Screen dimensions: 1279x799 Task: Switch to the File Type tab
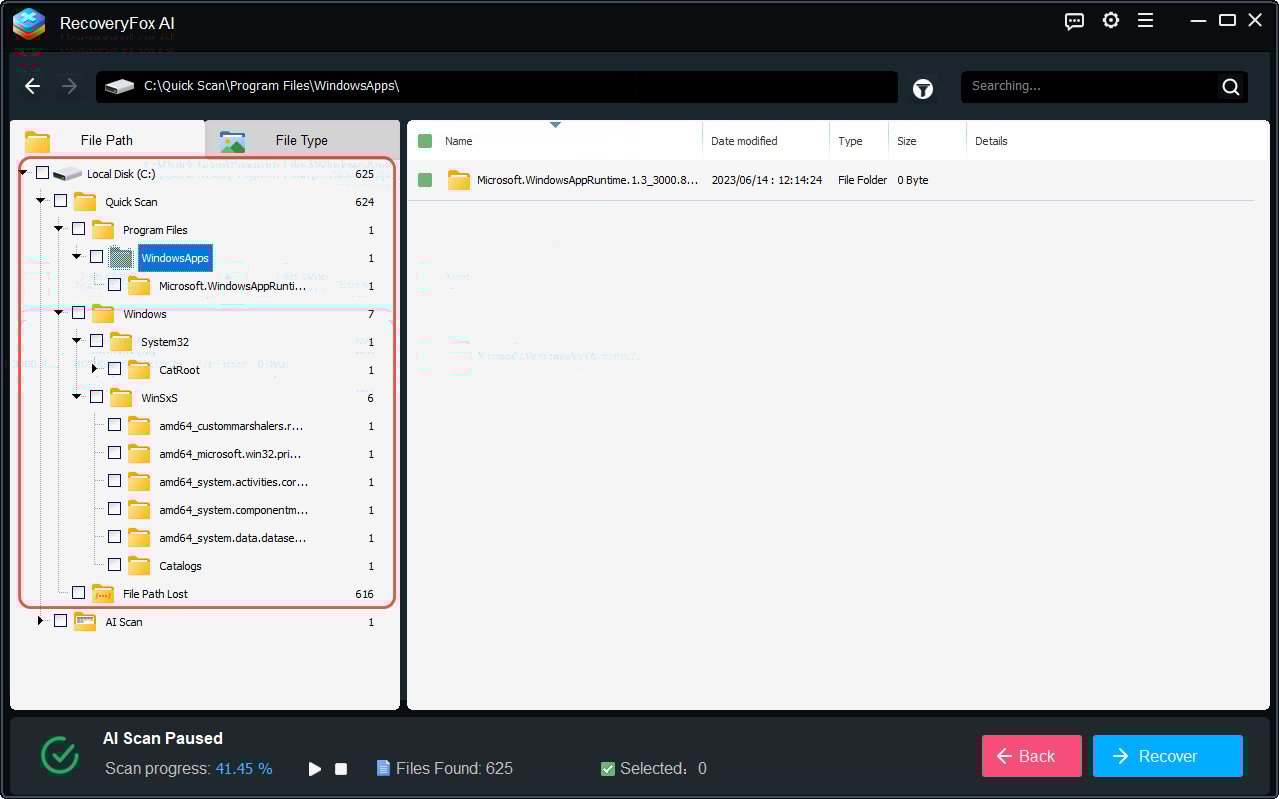(x=302, y=140)
